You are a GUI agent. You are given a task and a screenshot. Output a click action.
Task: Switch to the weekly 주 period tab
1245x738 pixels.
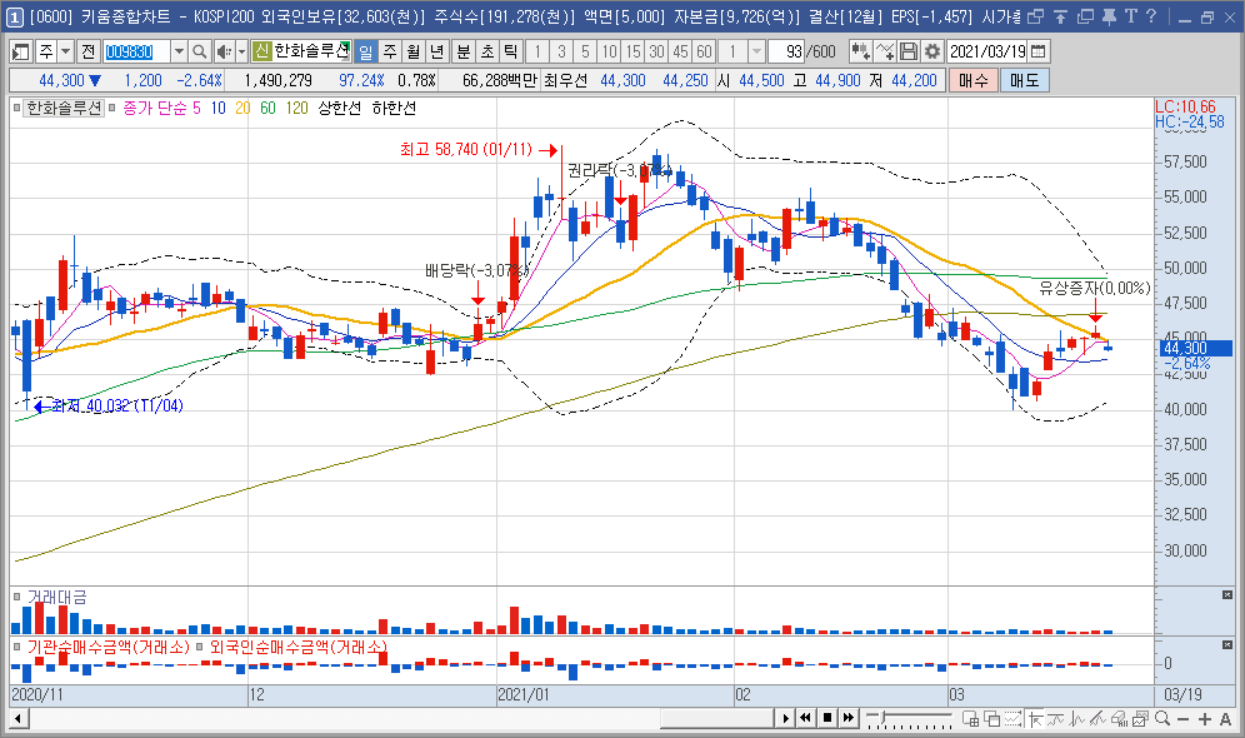tap(389, 52)
